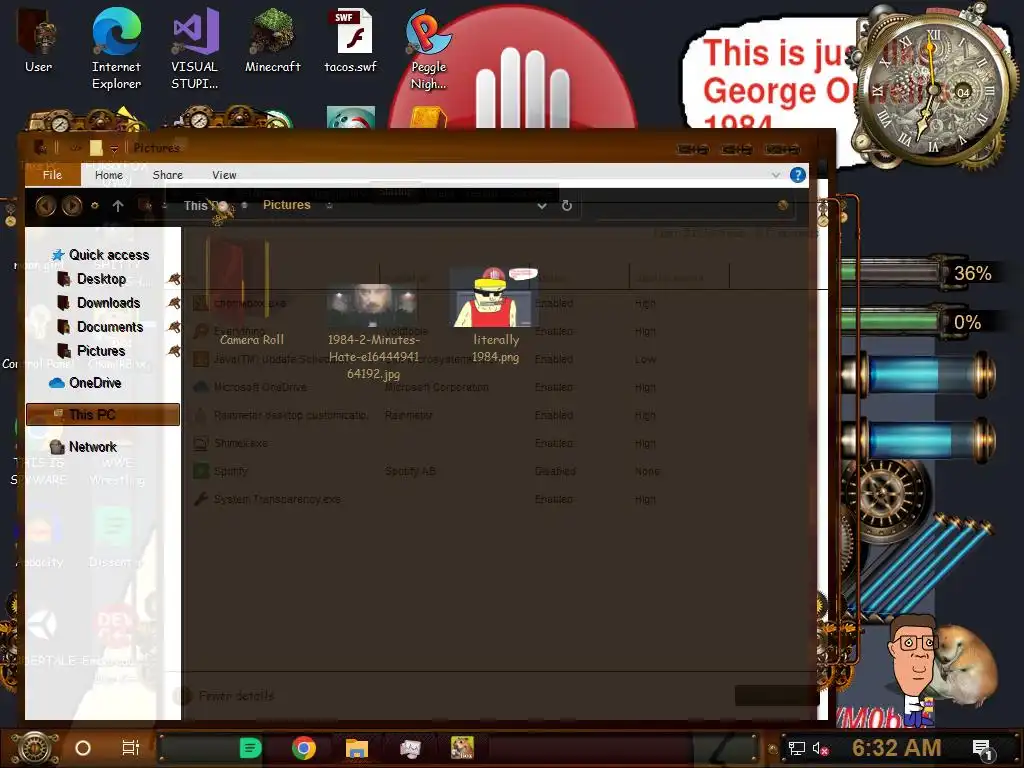
Task: Open the dog box app on taskbar
Action: coord(462,748)
